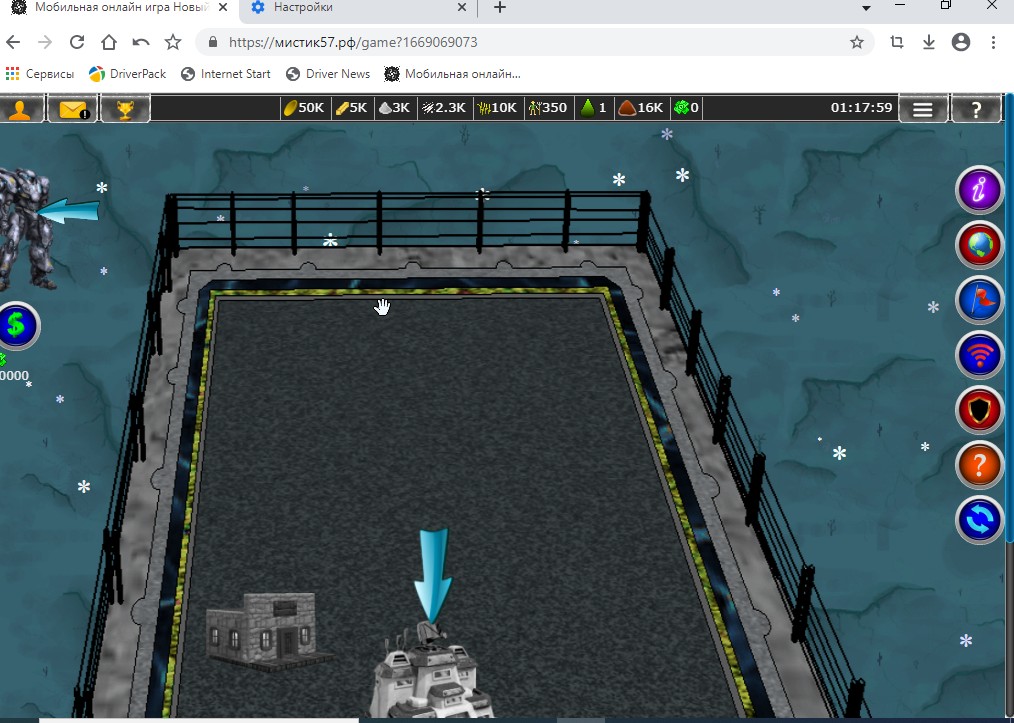Open the mail envelope messages

click(x=73, y=108)
